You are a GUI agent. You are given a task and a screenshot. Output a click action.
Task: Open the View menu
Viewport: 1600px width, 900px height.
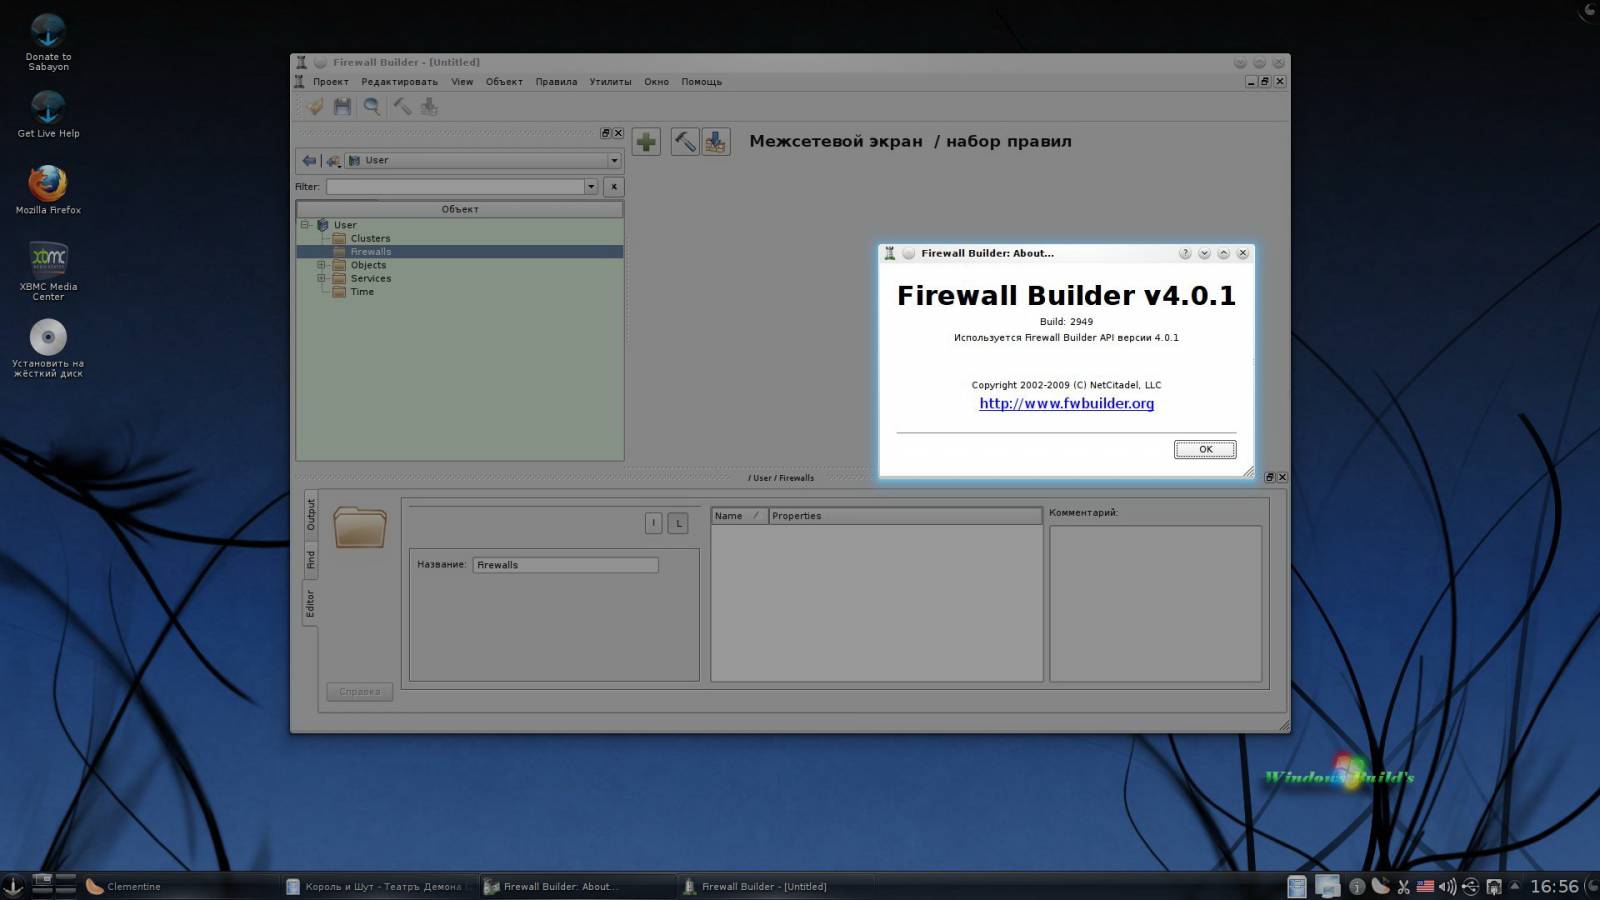point(462,82)
